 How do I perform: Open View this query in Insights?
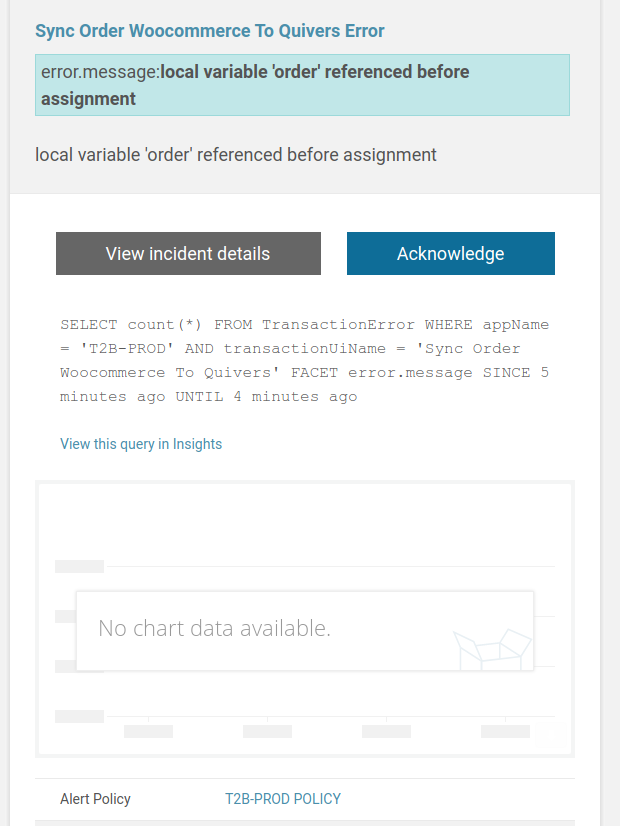click(x=141, y=444)
